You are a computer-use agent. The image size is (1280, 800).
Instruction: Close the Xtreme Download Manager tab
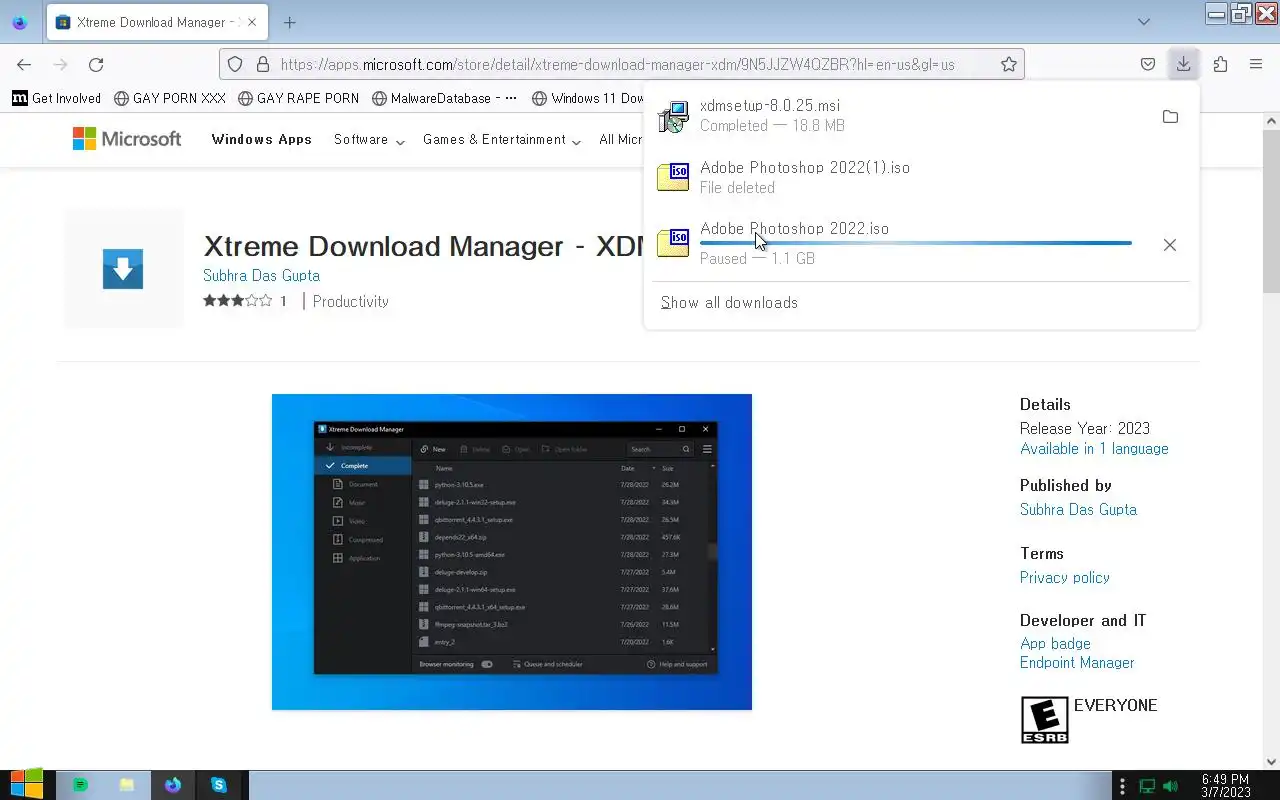click(252, 22)
